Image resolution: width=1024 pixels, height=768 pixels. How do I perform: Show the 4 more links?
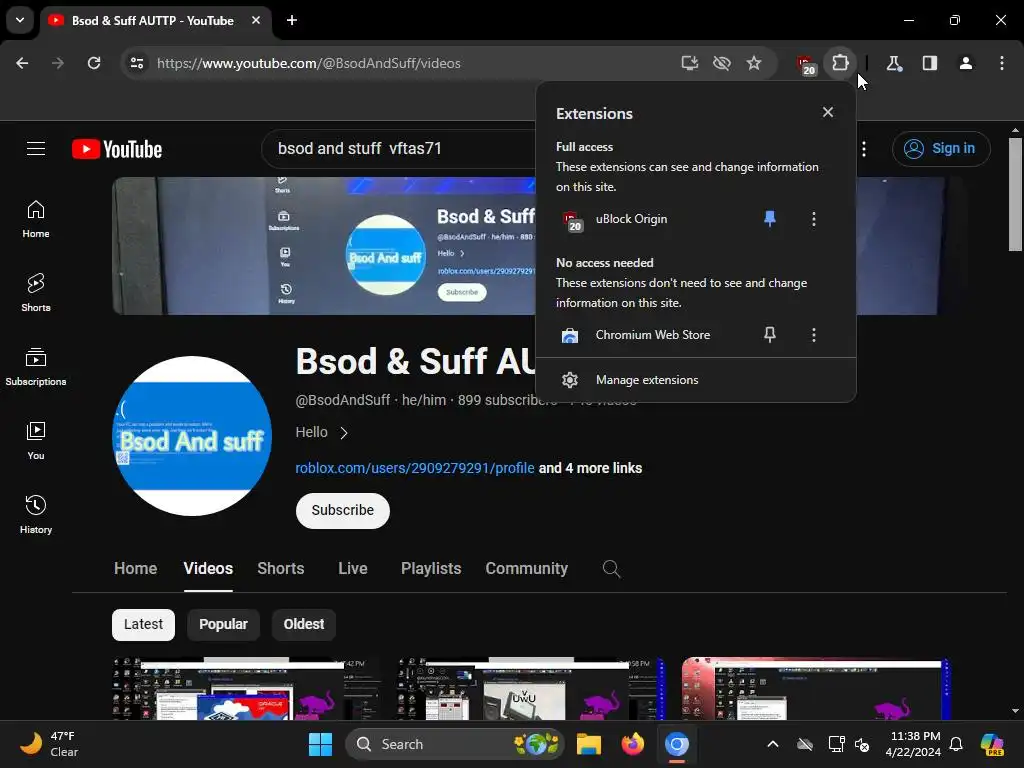[x=590, y=468]
